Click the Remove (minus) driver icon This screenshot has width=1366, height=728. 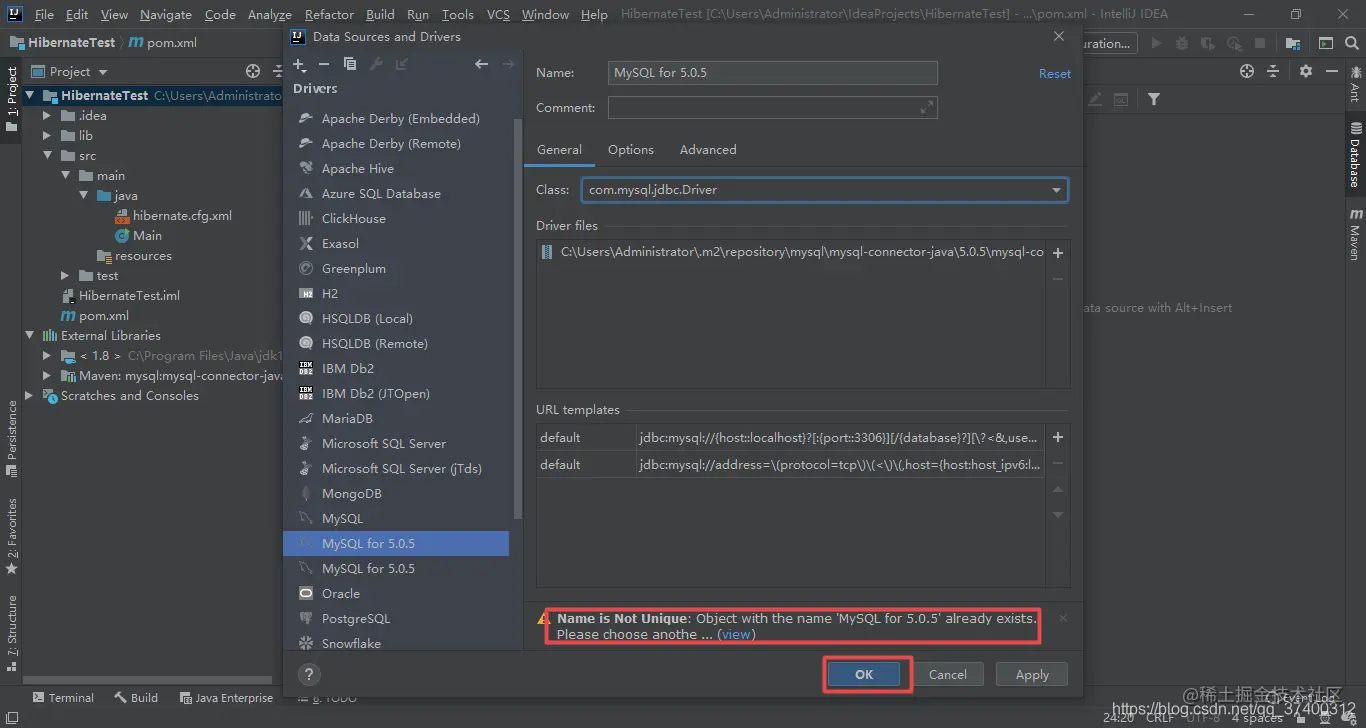click(x=324, y=64)
